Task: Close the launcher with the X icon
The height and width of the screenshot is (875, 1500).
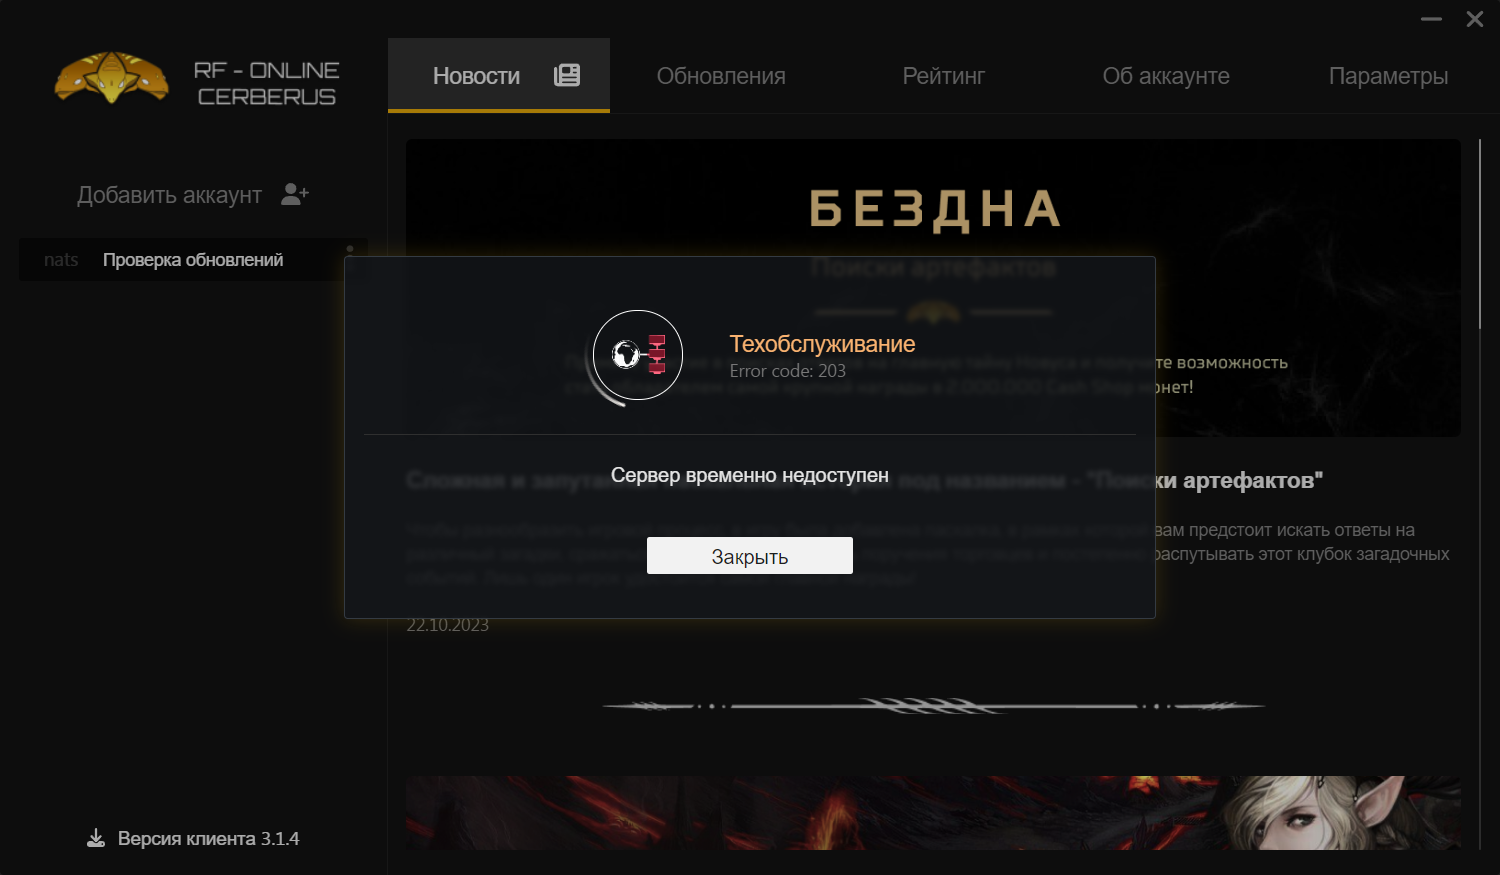Action: pos(1475,19)
